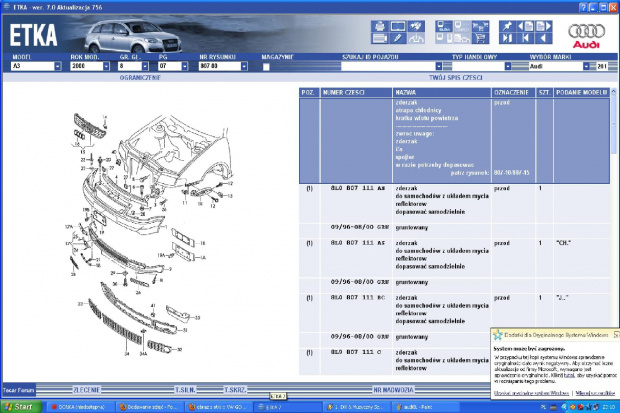Click the handshake icon in the toolbar
This screenshot has width=620, height=413.
[x=416, y=26]
